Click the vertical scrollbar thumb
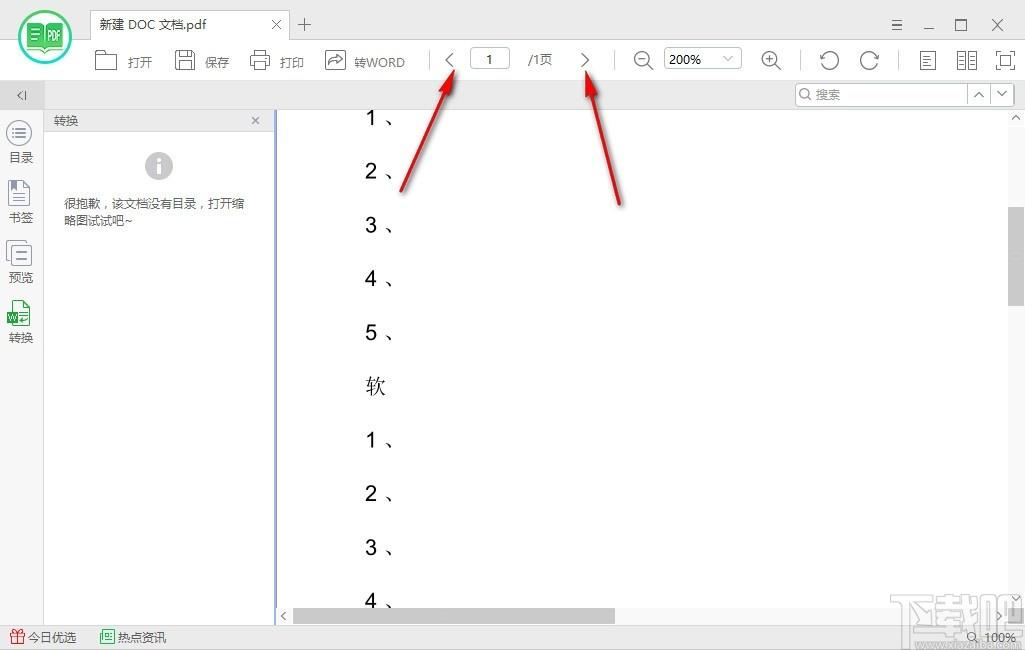Image resolution: width=1025 pixels, height=650 pixels. [1016, 256]
